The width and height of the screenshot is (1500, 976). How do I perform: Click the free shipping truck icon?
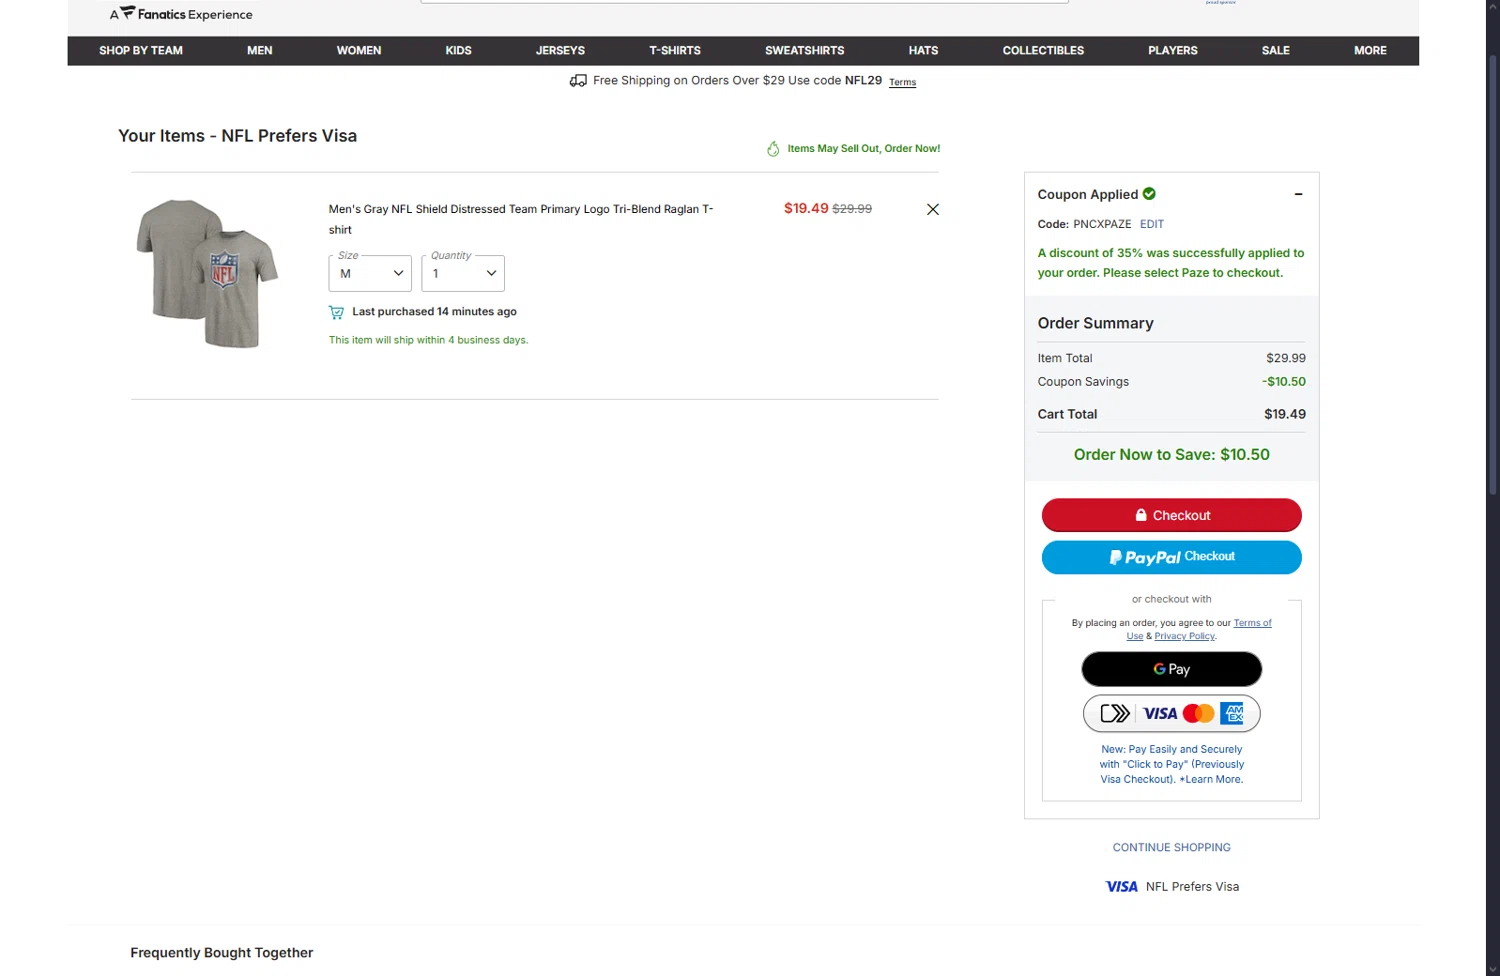[x=578, y=81]
